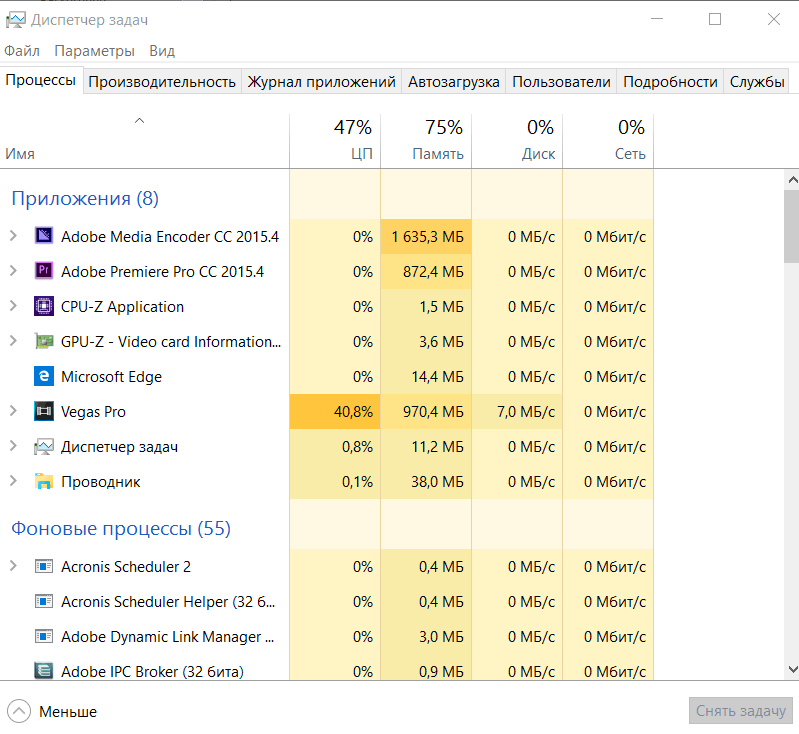The image size is (799, 734).
Task: Click the Vegas Pro icon
Action: (x=44, y=411)
